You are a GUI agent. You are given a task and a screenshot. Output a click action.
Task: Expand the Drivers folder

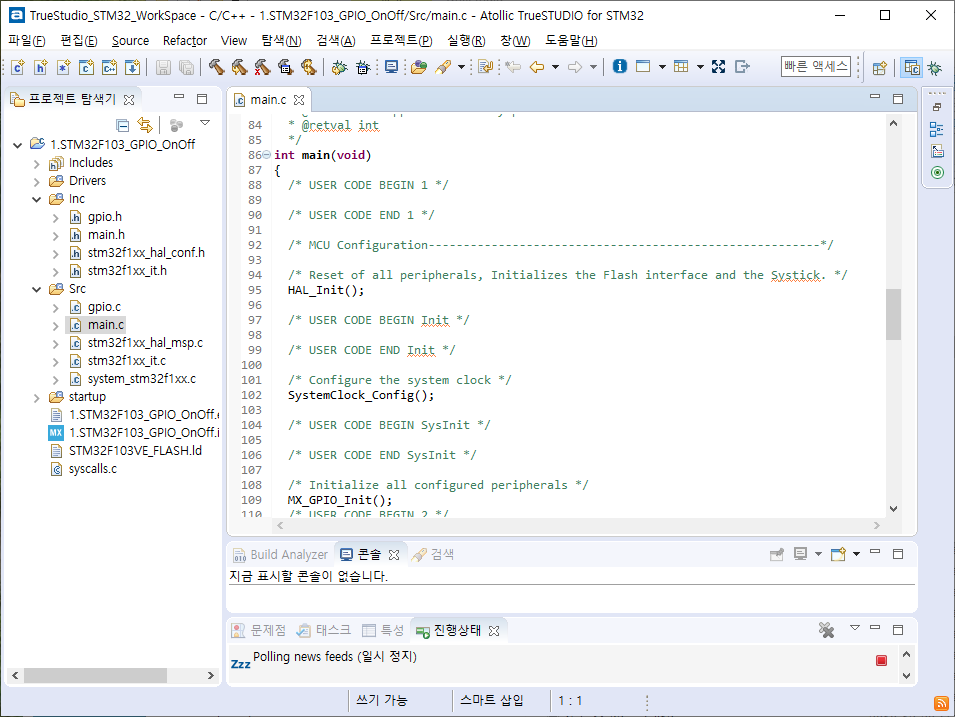[37, 182]
